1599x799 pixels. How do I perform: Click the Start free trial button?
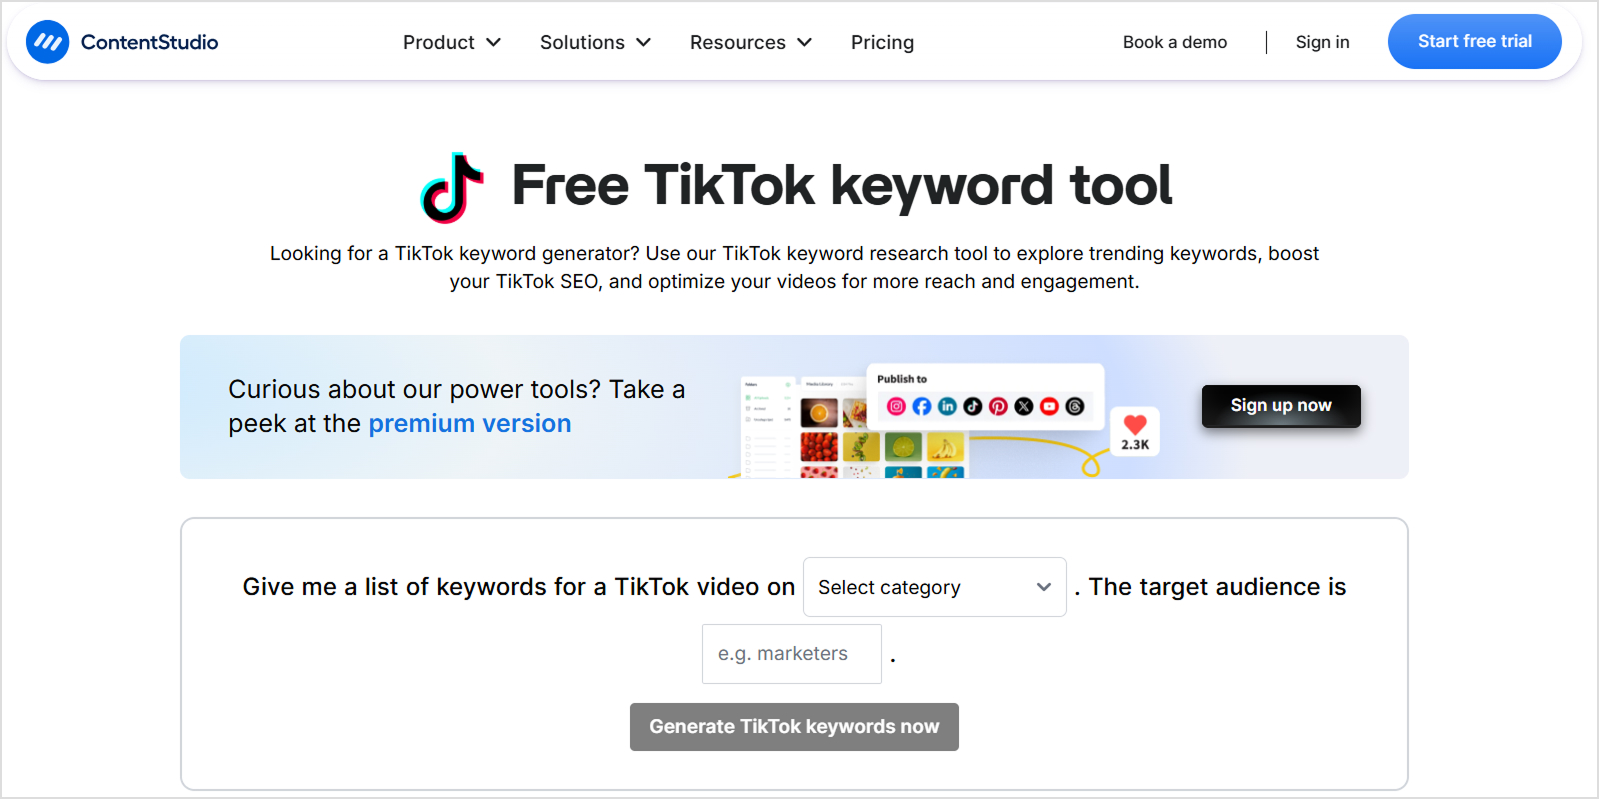tap(1474, 41)
